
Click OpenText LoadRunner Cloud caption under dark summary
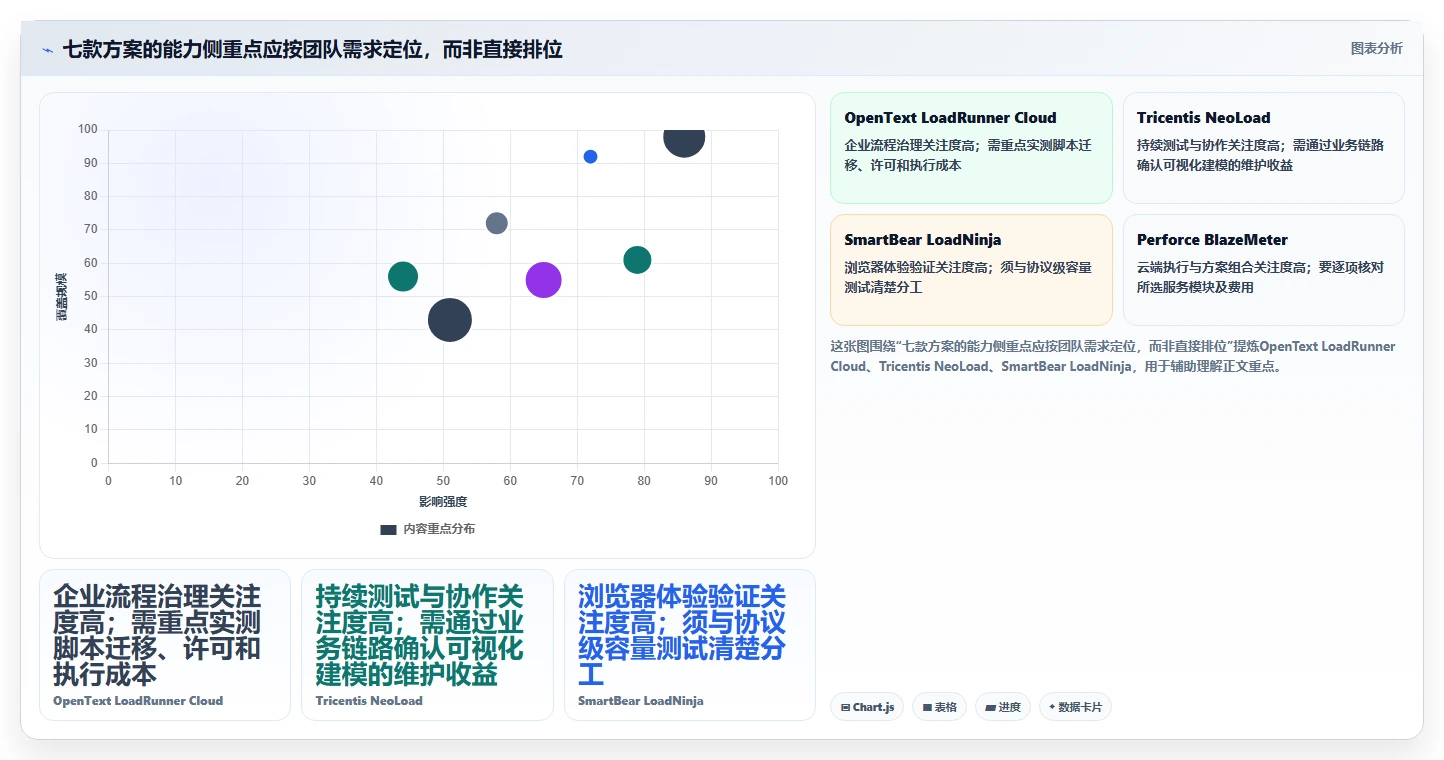click(138, 701)
